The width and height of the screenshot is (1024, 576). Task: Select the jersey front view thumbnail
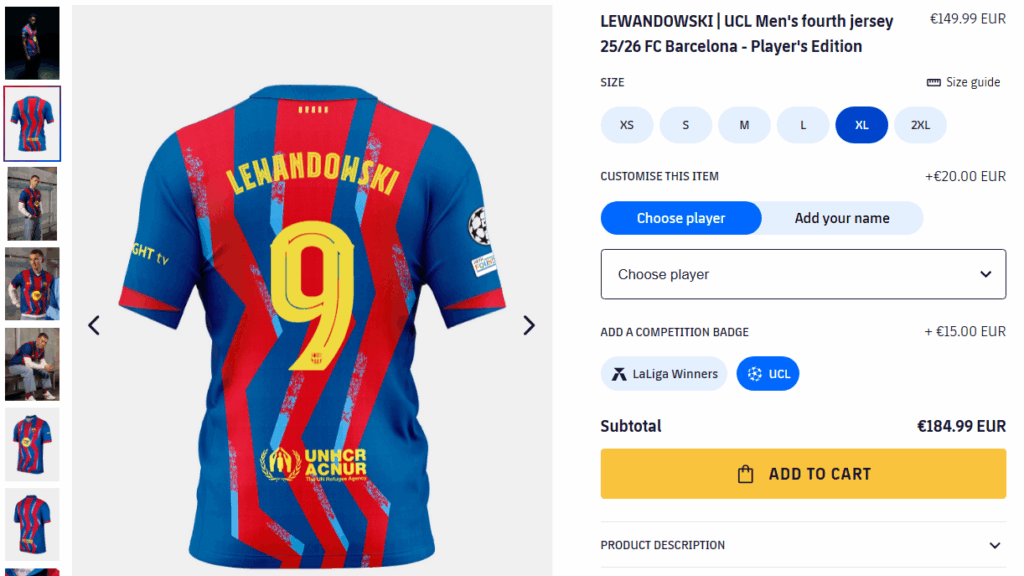[32, 444]
